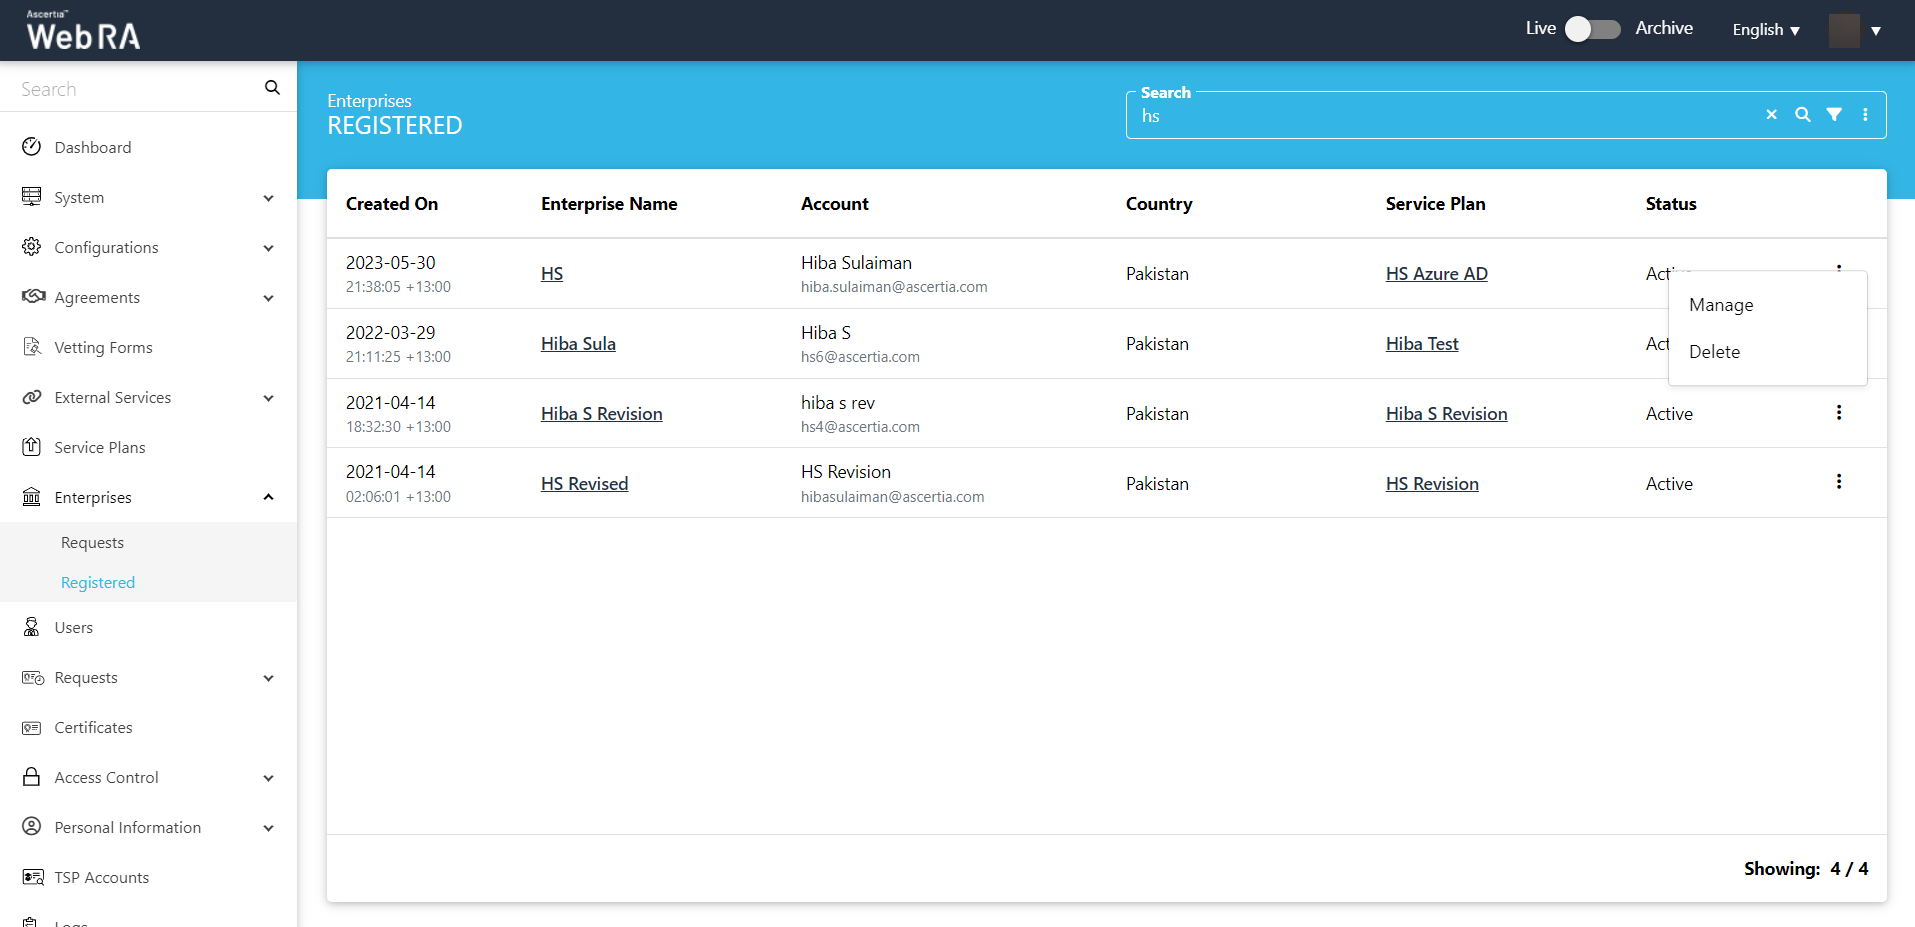The image size is (1915, 927).
Task: Open the HS Azure AD service plan link
Action: click(x=1436, y=274)
